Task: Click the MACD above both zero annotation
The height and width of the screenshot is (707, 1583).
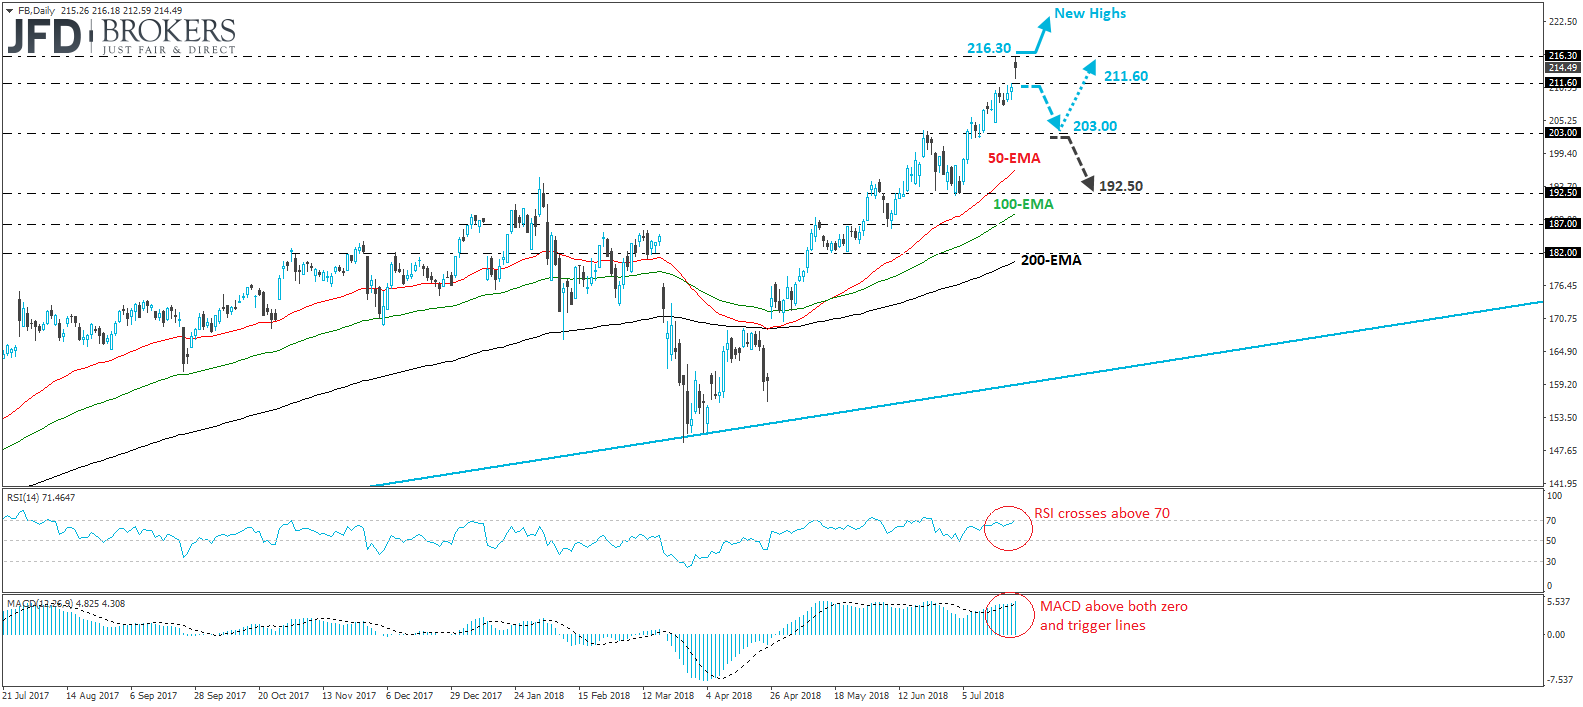Action: [1114, 615]
